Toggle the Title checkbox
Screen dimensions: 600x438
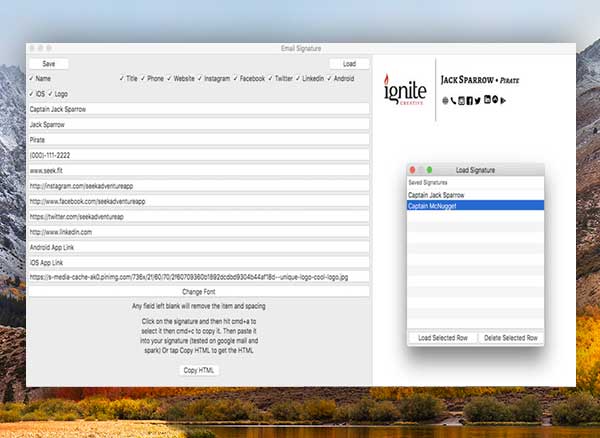pos(122,78)
